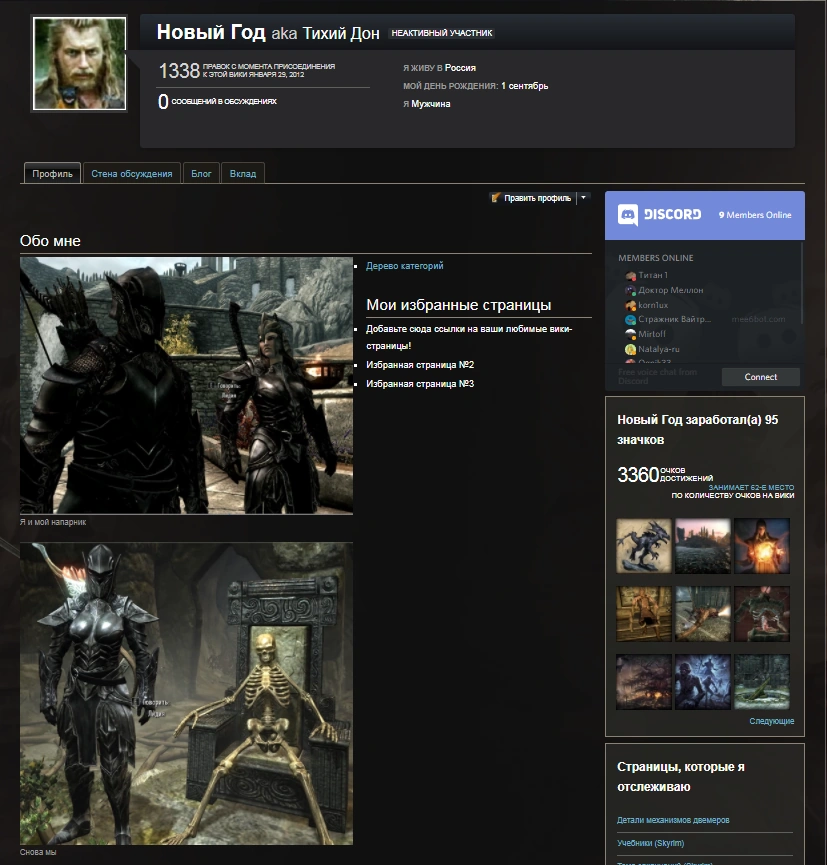This screenshot has width=827, height=865.
Task: Open followed page Детали механизмов двемеров
Action: [673, 820]
